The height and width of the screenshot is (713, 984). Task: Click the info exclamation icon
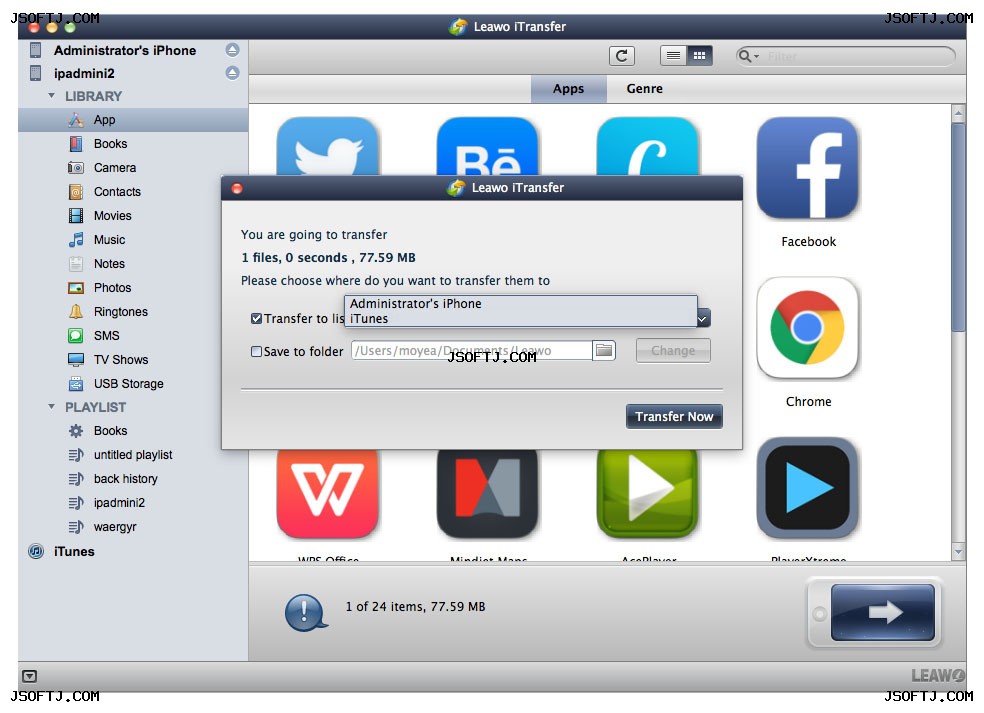coord(306,613)
